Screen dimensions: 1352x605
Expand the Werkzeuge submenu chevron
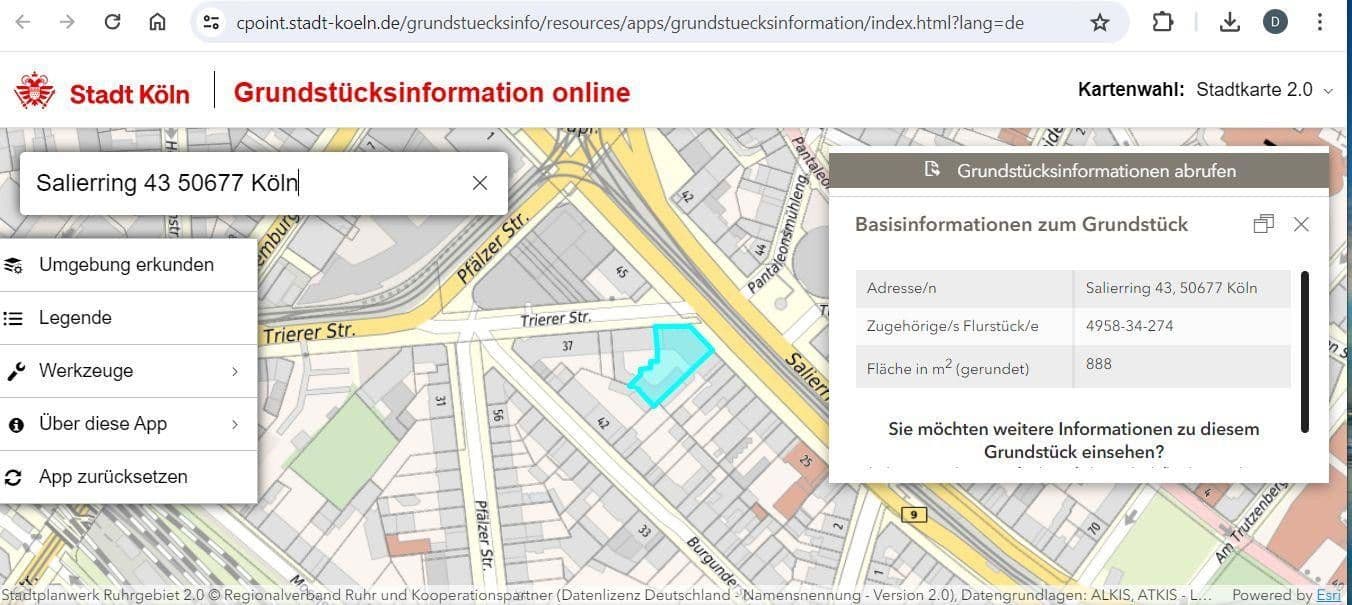coord(235,370)
